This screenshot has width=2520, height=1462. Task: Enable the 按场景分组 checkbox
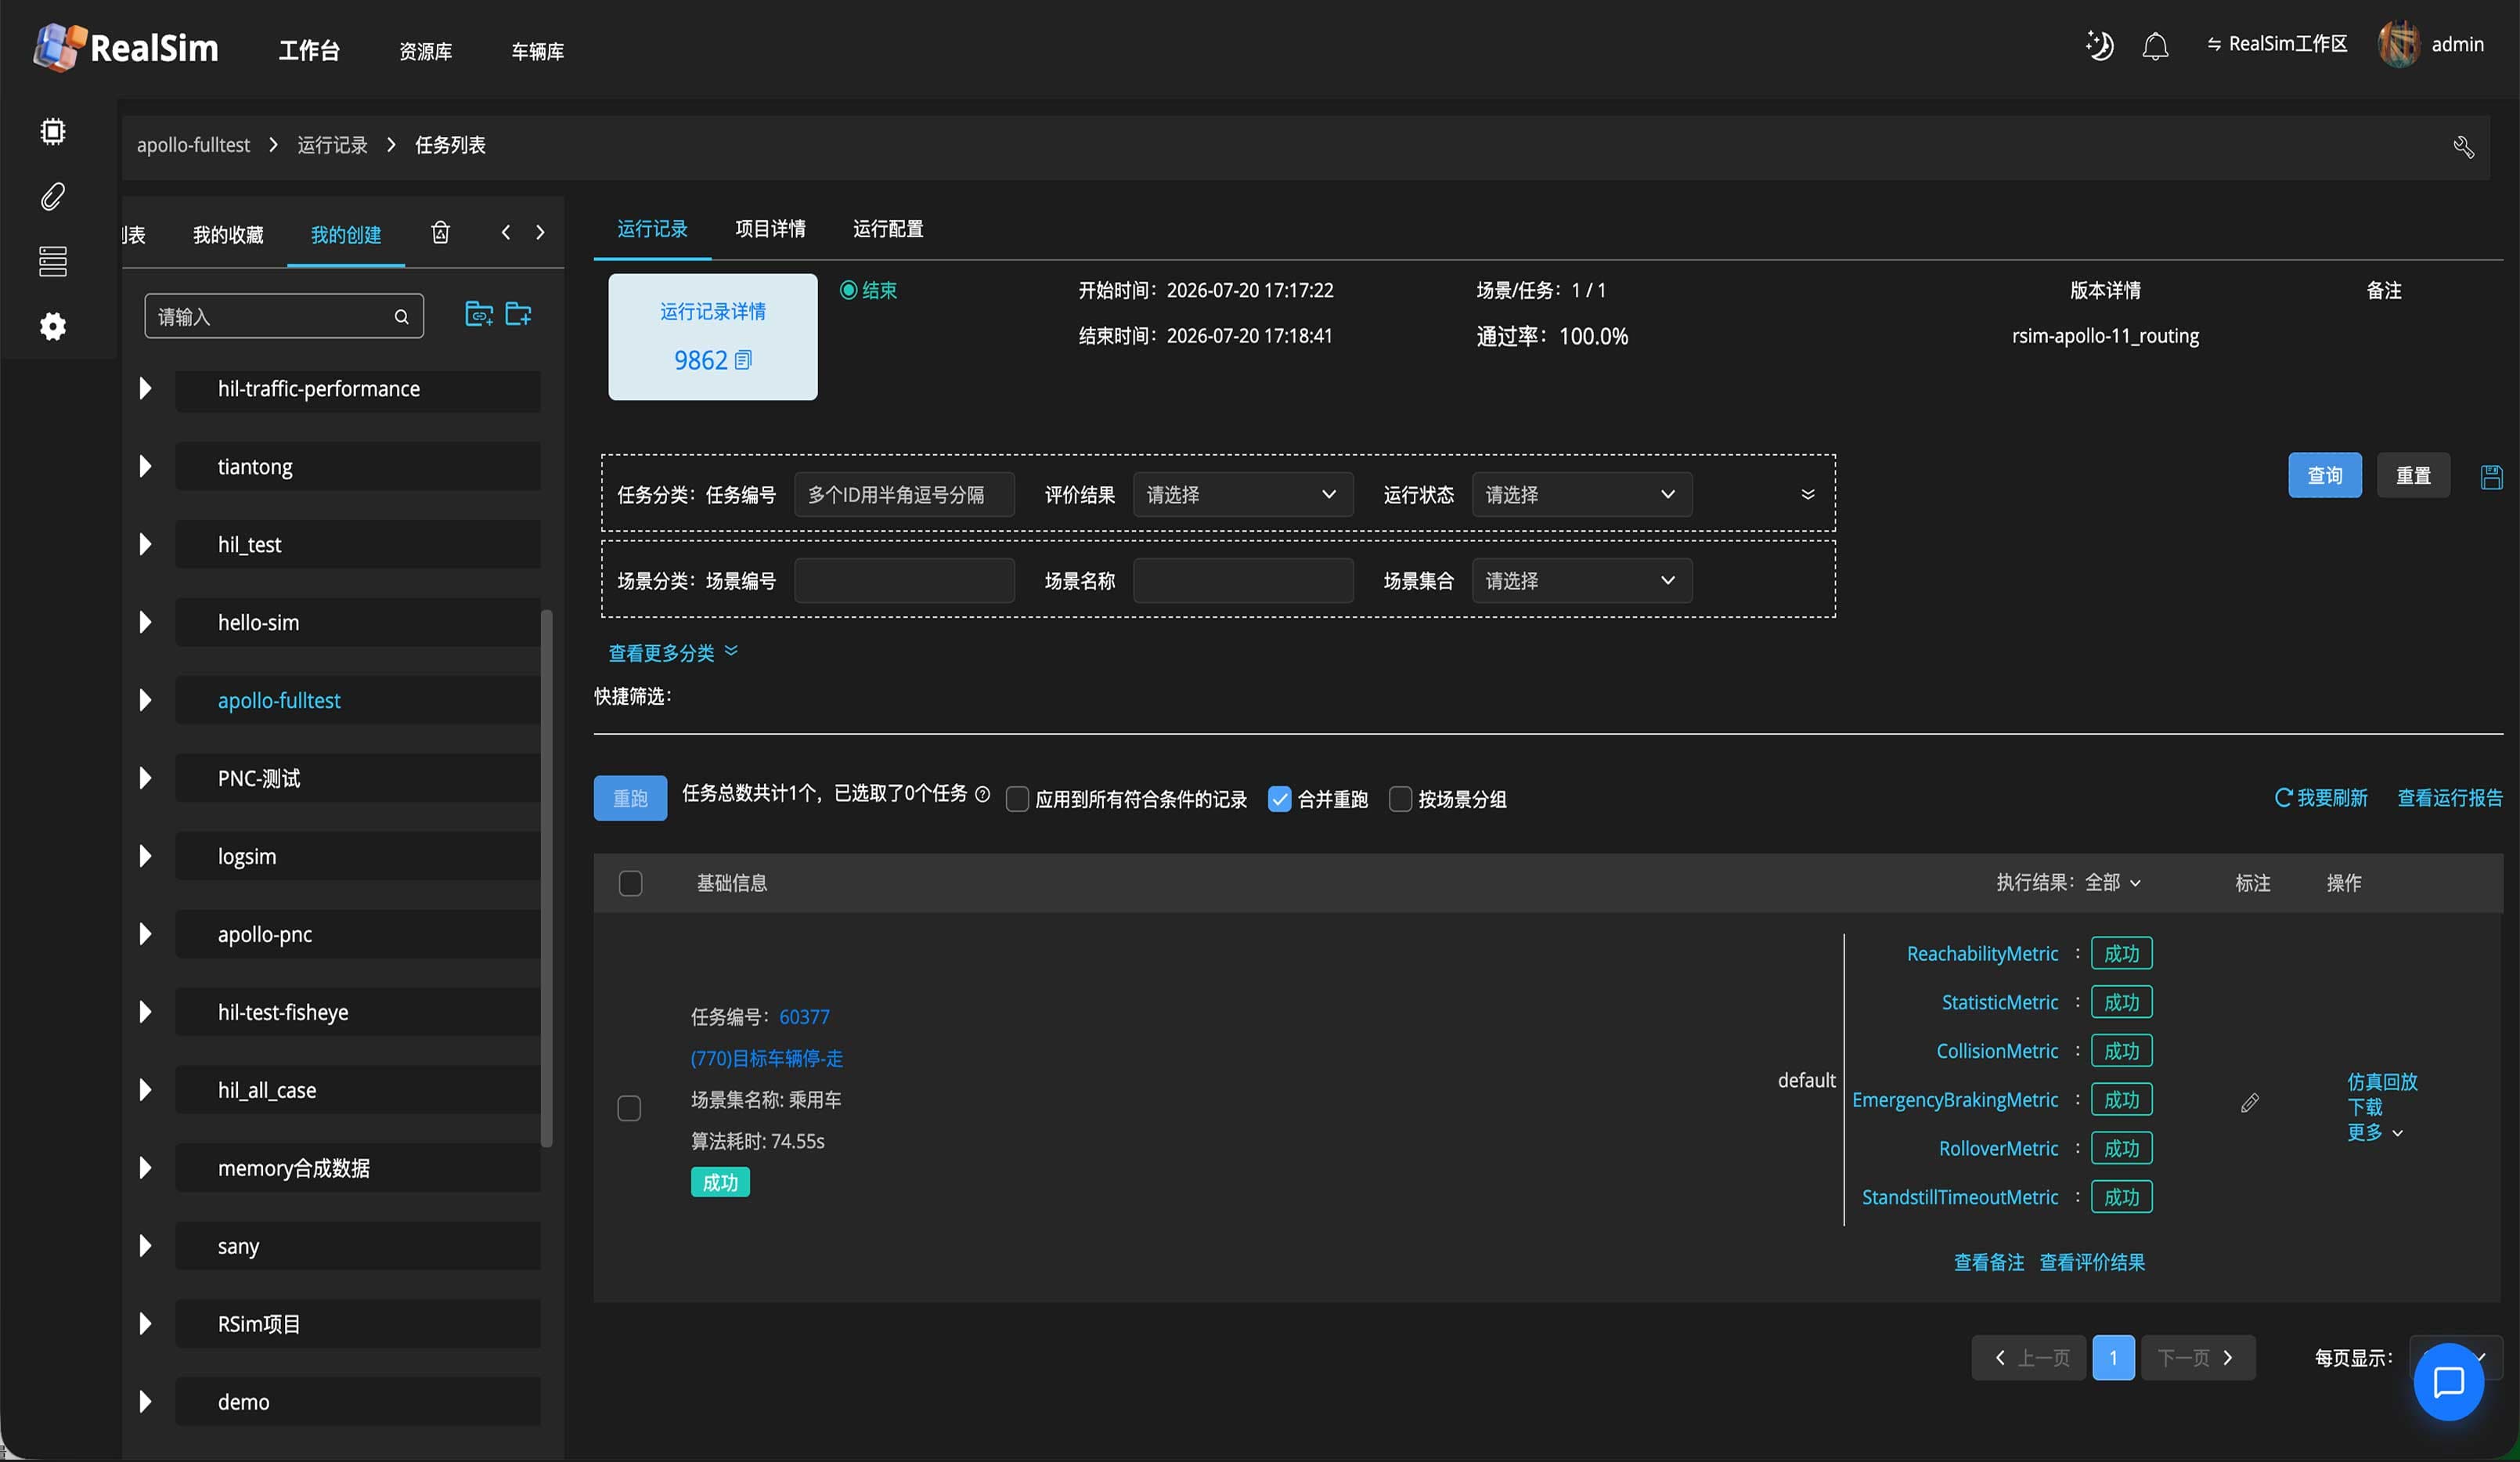[1400, 799]
